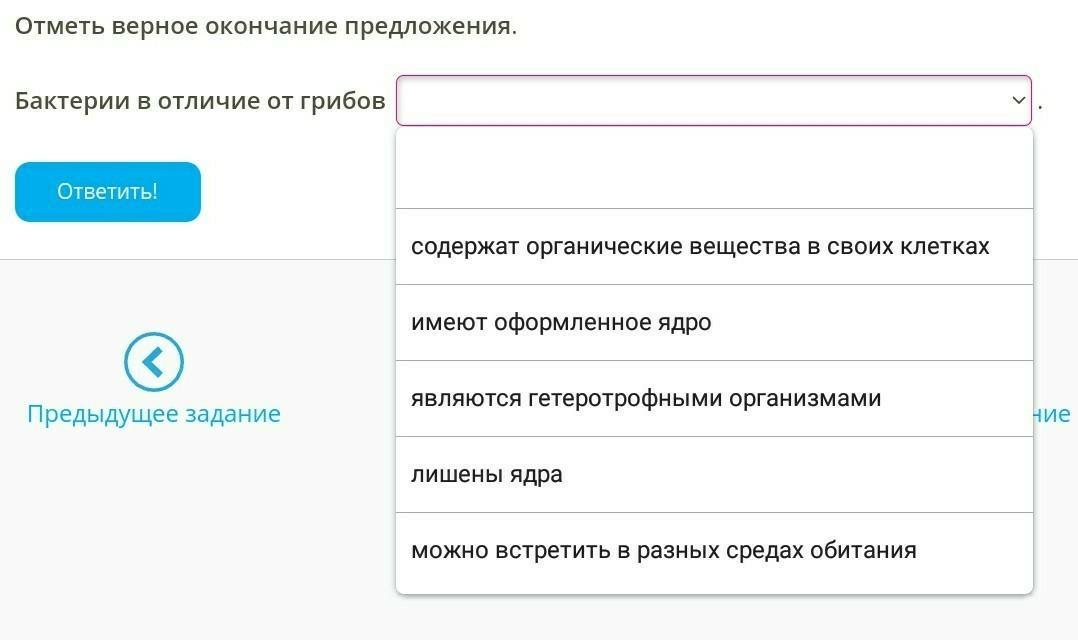Click the 'Отметь верное окончание предложения' instruction
This screenshot has width=1078, height=640.
point(266,26)
